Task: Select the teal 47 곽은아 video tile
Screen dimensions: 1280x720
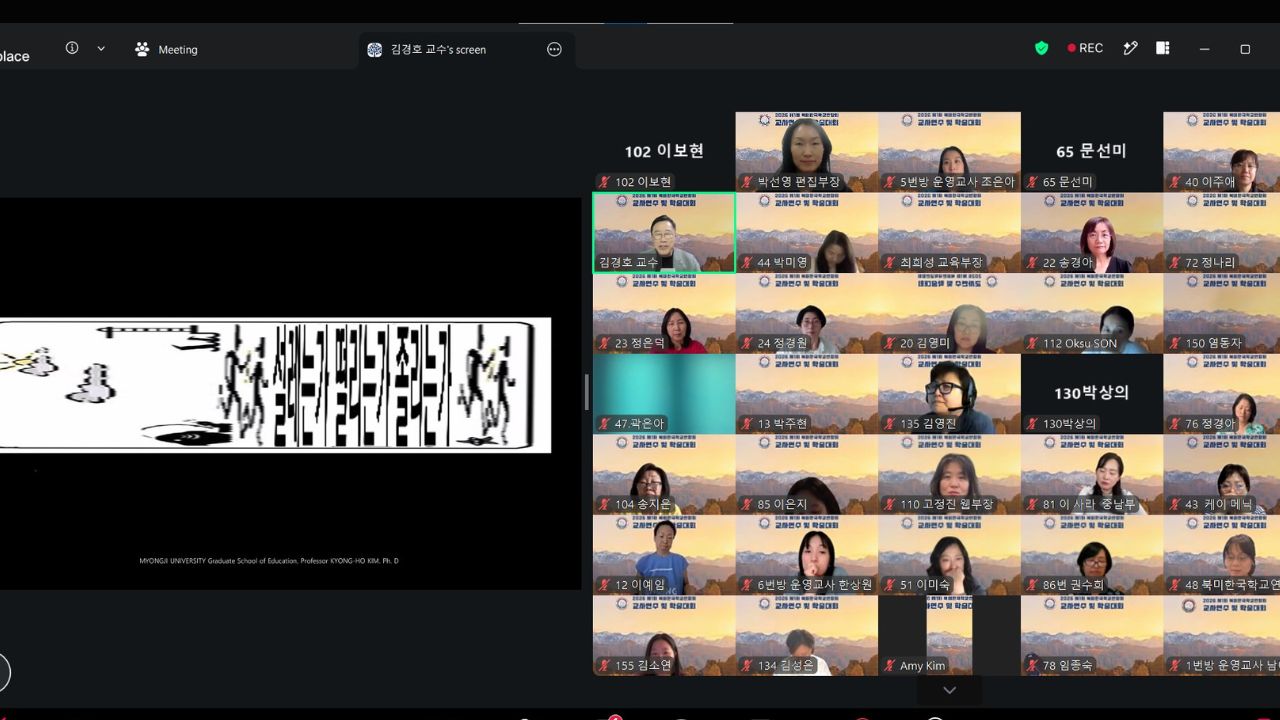Action: pos(664,393)
